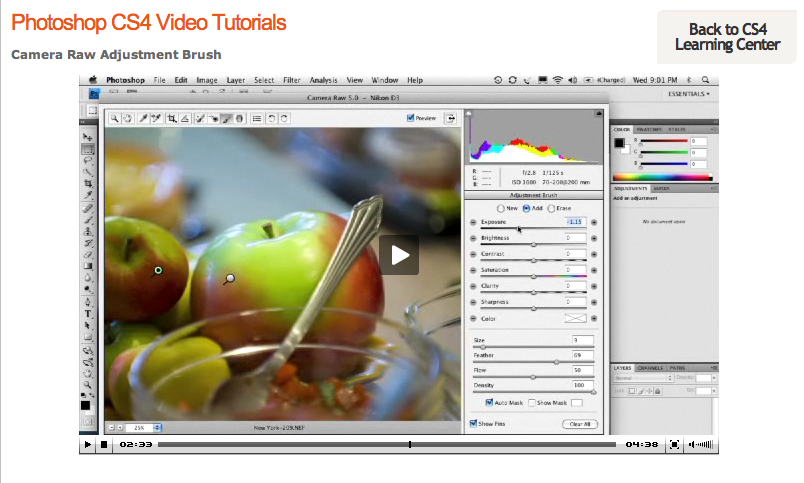Select the Hand tool in Camera Raw toolbar
This screenshot has width=804, height=483.
tap(127, 118)
